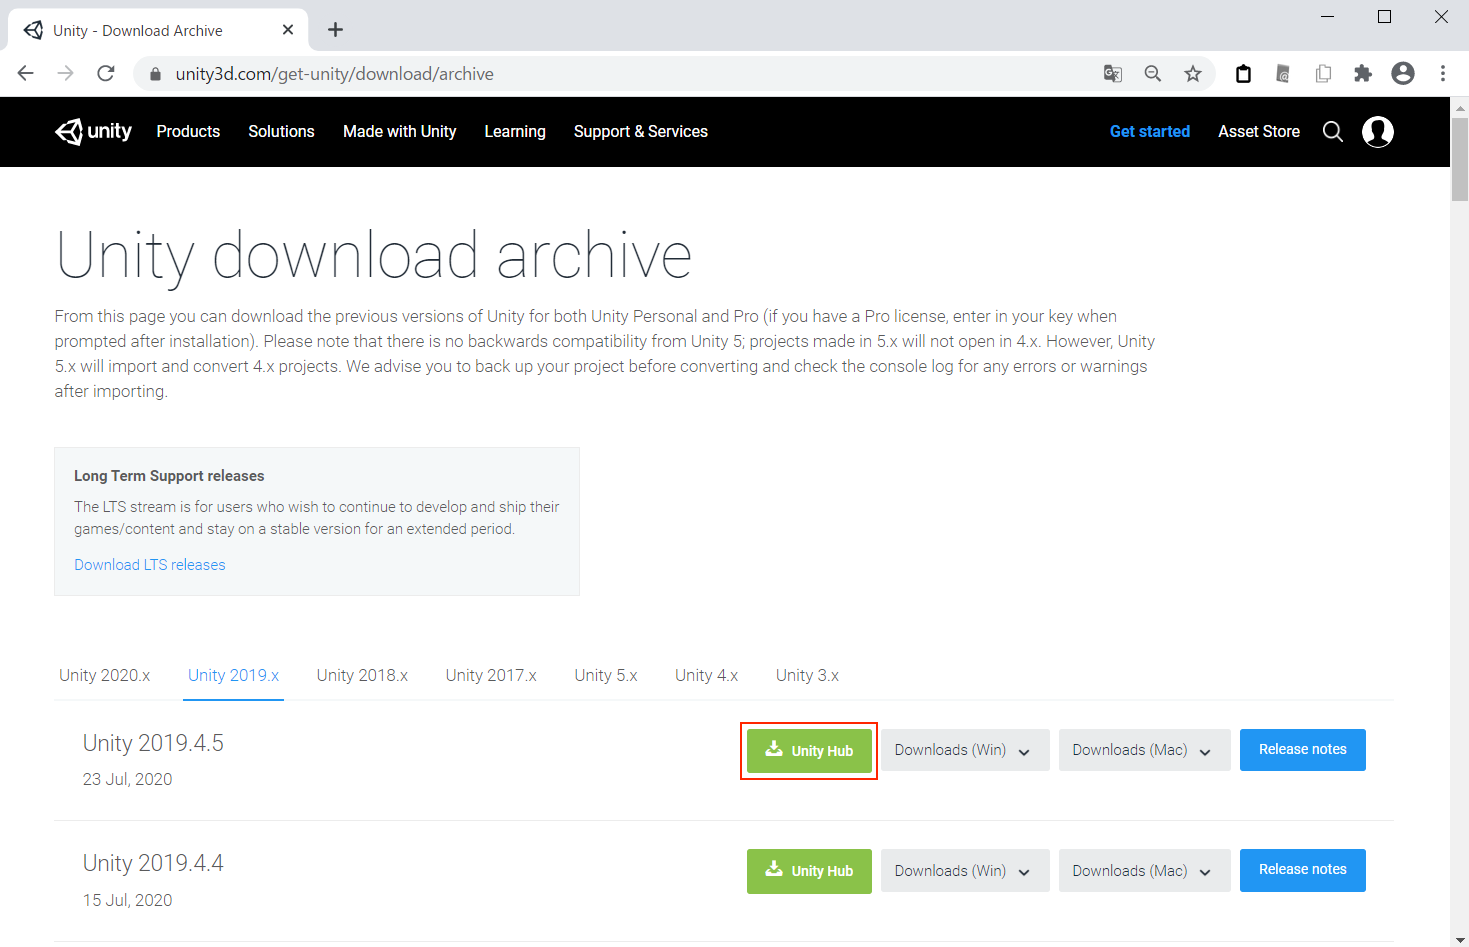Open the user account avatar icon
Screen dimensions: 1469x947
pos(1377,132)
